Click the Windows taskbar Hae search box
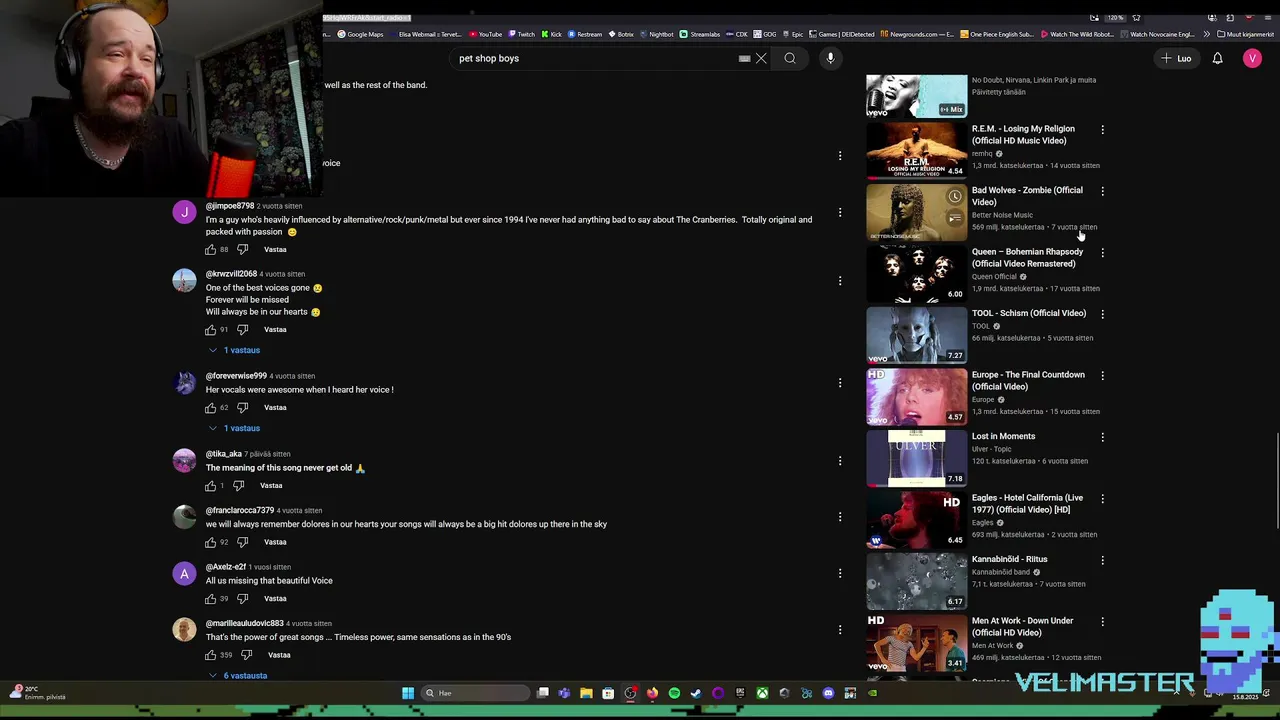Image resolution: width=1280 pixels, height=720 pixels. pos(477,693)
